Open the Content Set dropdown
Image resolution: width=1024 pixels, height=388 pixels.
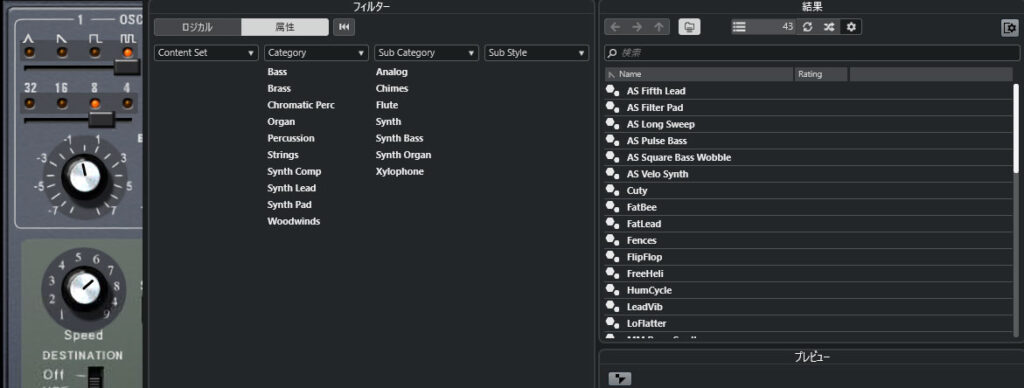pos(206,53)
